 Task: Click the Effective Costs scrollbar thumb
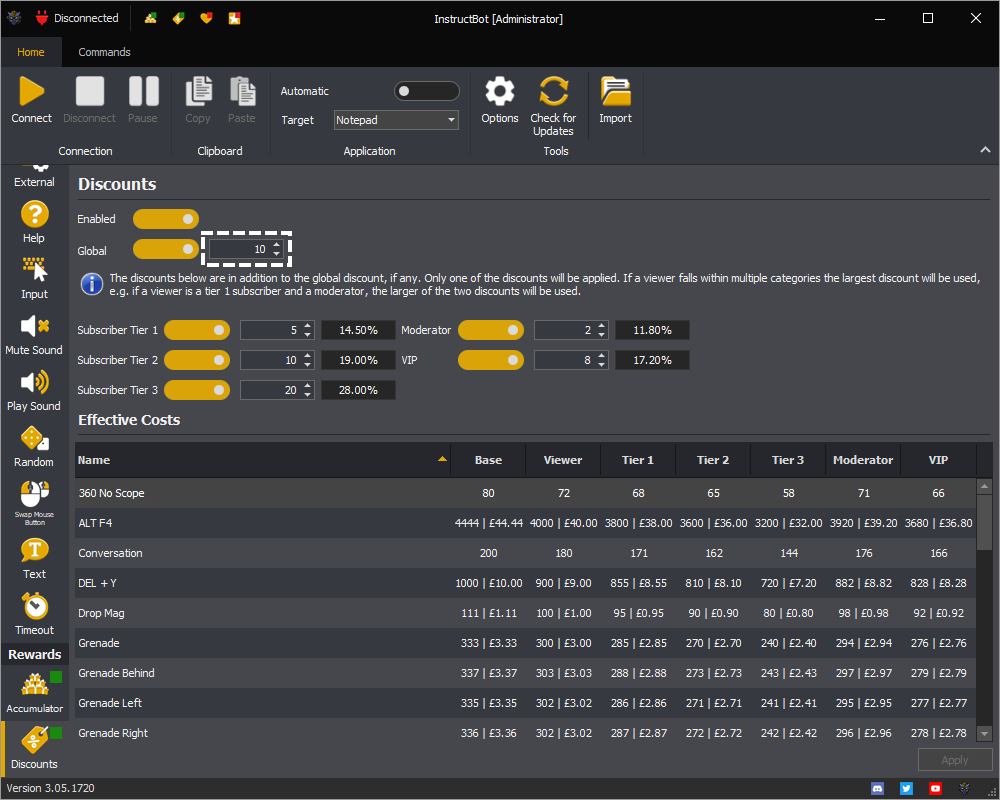pos(985,522)
